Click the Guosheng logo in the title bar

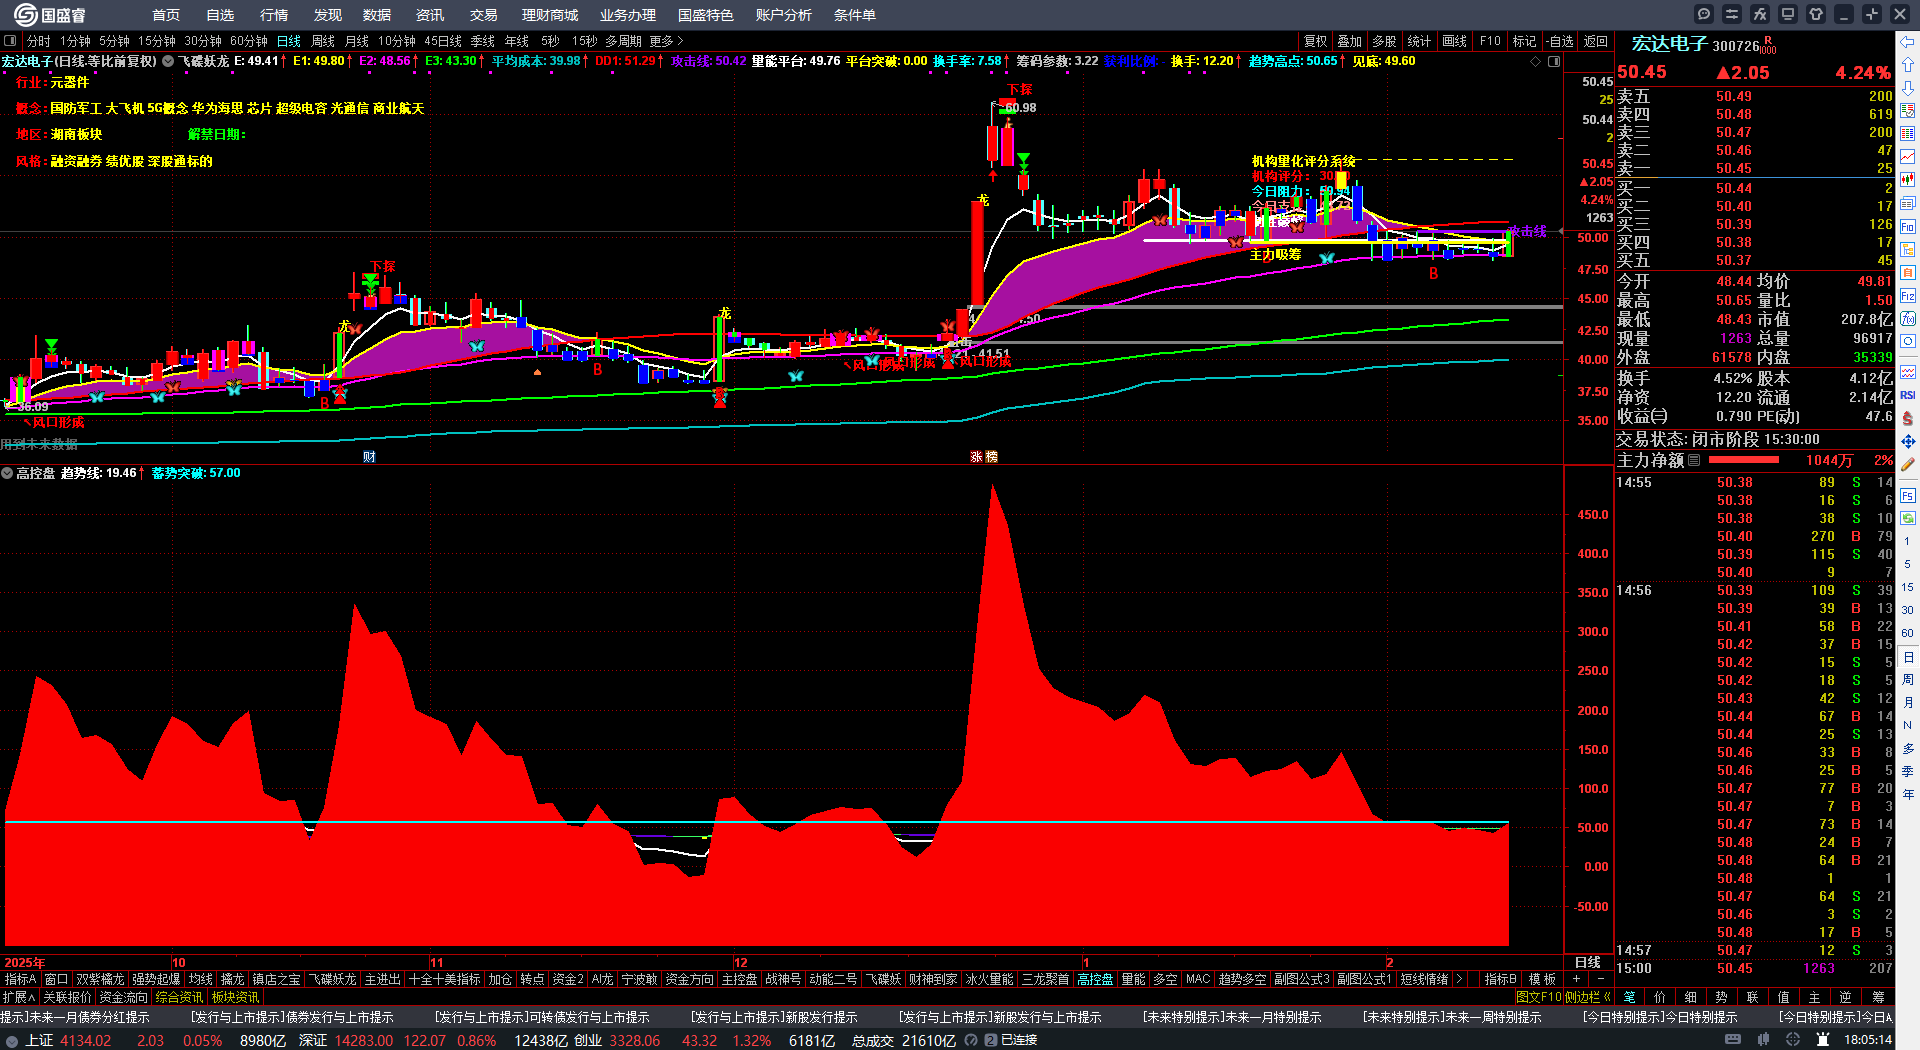coord(48,14)
